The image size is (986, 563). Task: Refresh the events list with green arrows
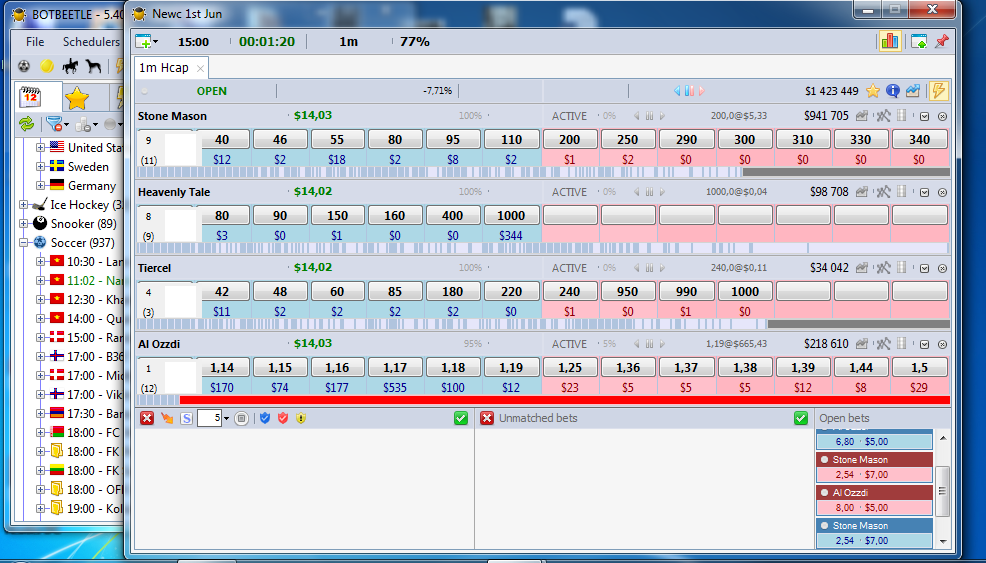click(26, 124)
